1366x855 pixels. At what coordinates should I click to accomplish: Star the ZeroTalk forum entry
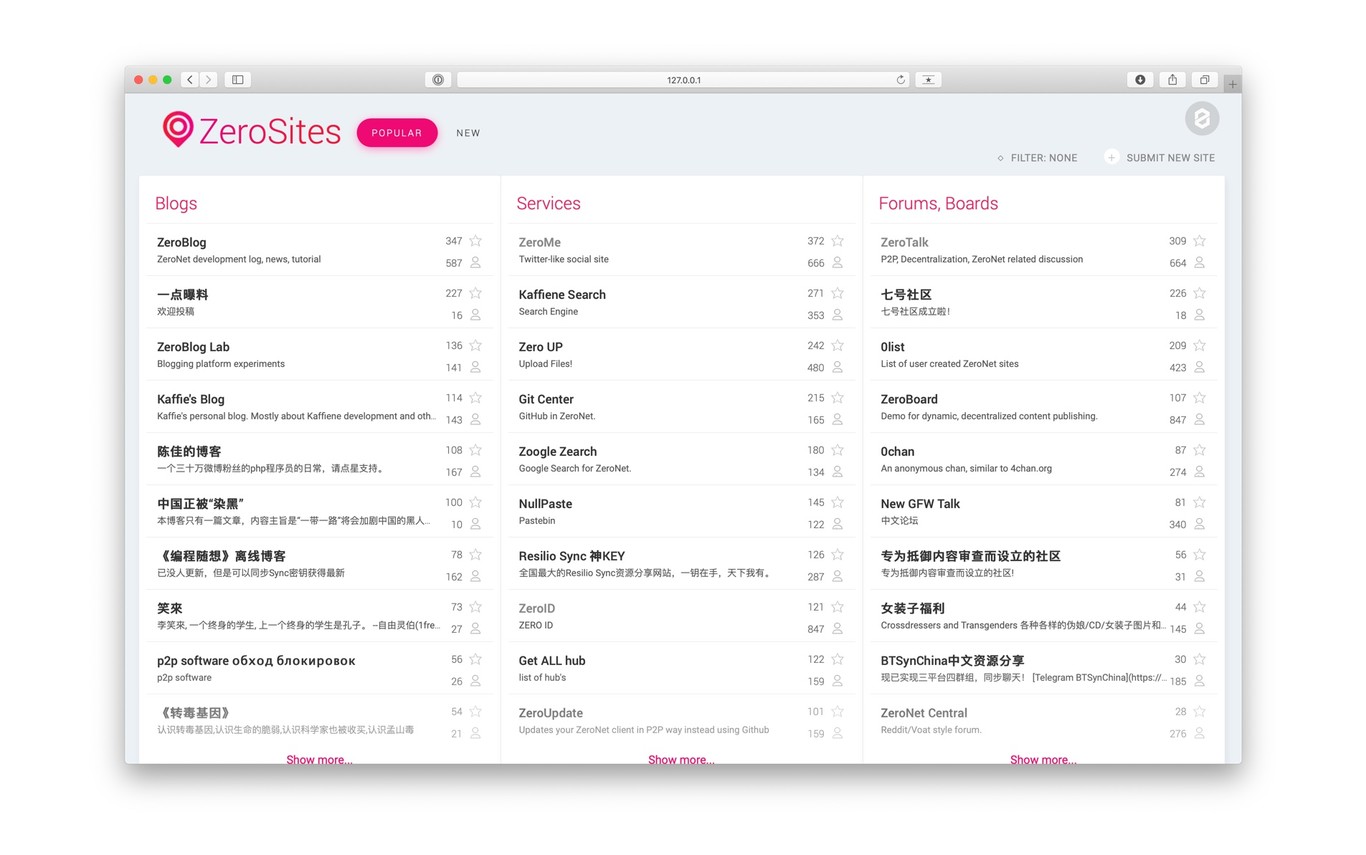(x=1200, y=241)
